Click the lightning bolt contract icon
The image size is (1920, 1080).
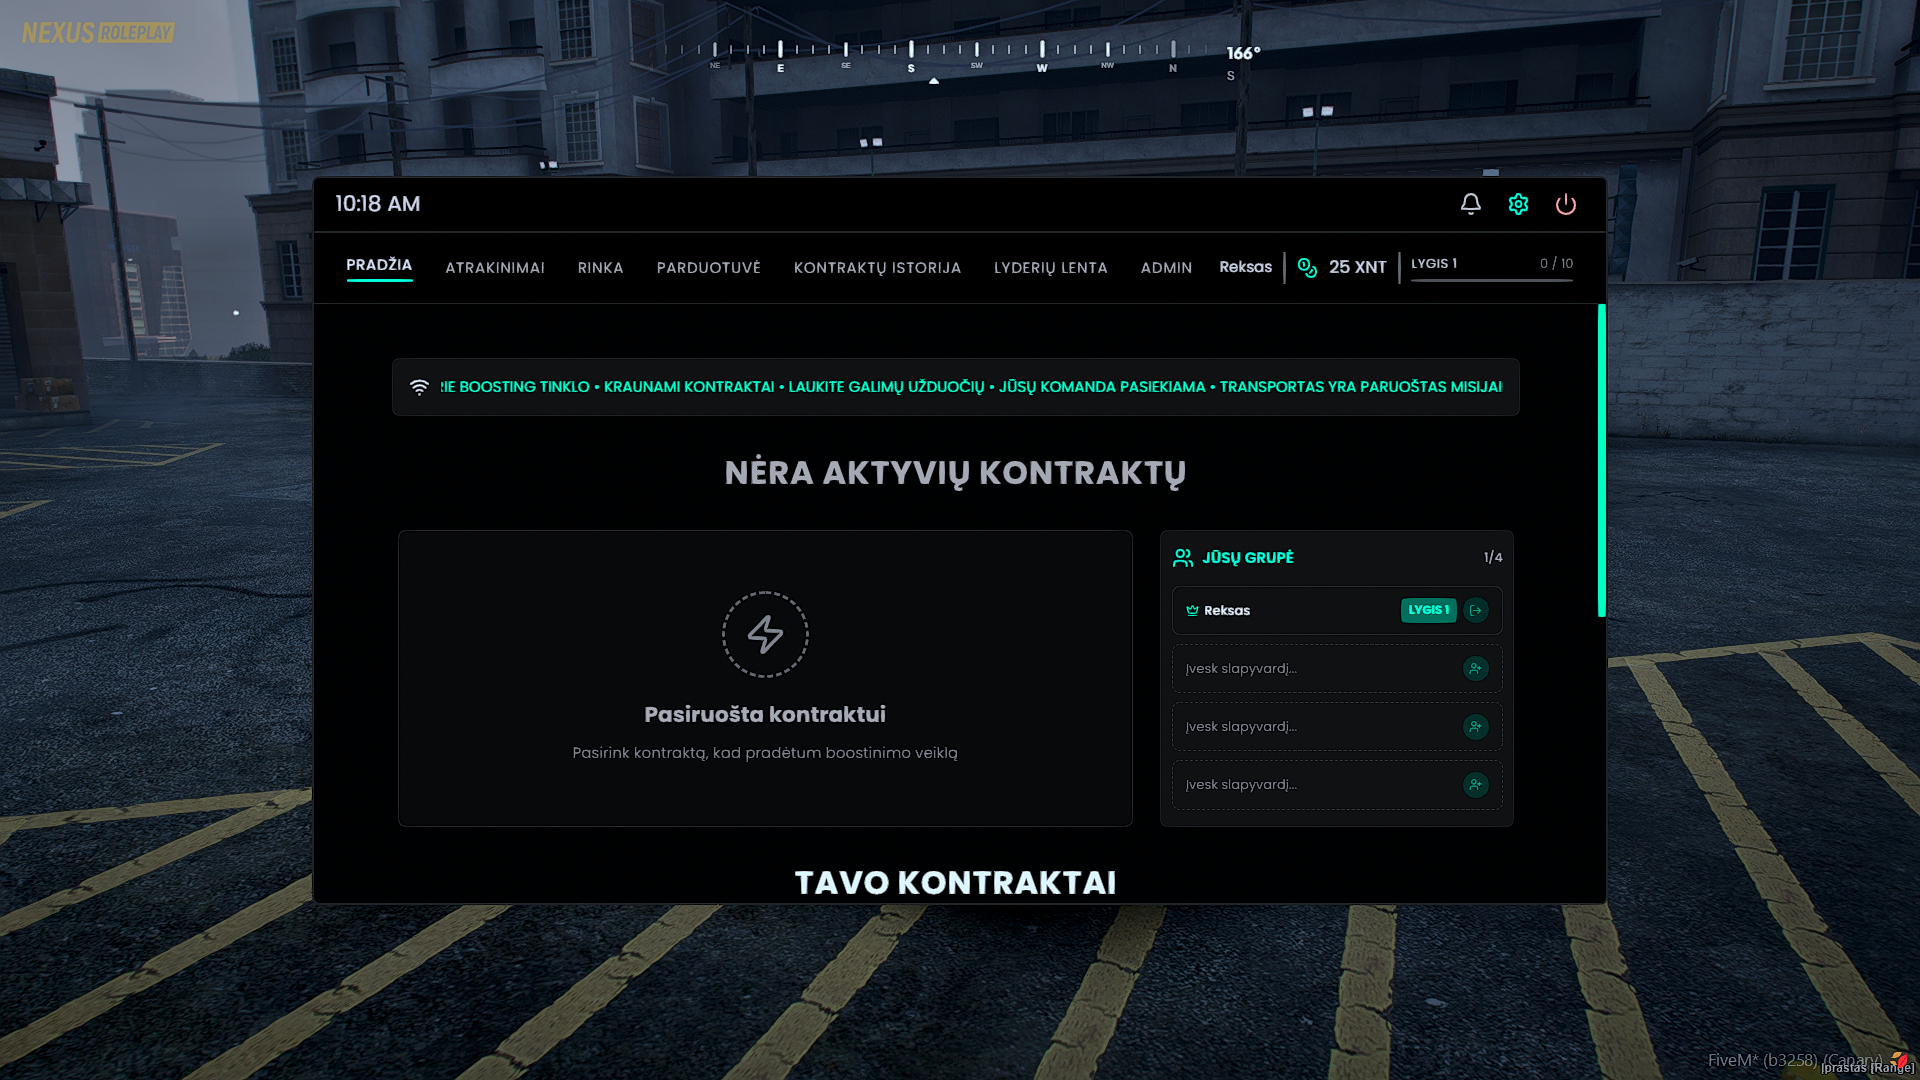tap(765, 634)
